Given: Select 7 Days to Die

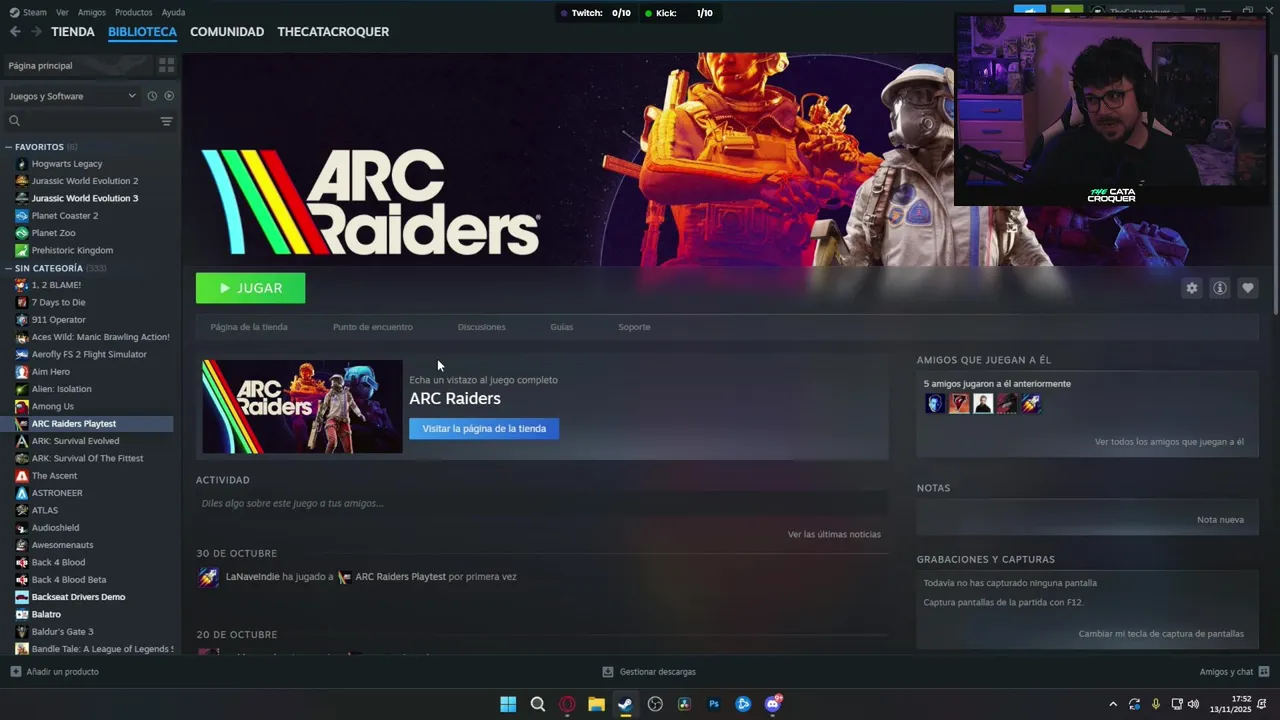Looking at the screenshot, I should (x=58, y=302).
